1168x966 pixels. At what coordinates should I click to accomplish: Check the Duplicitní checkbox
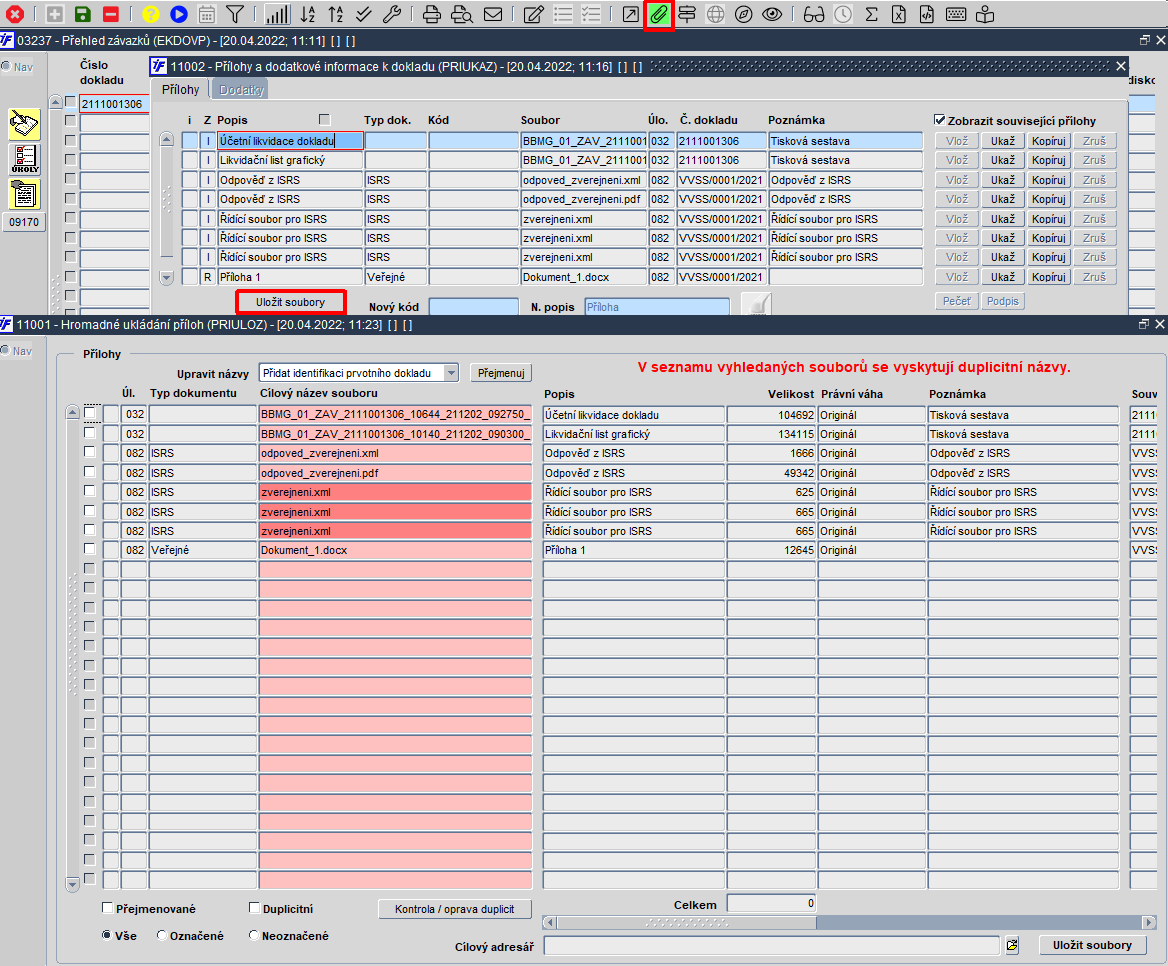(255, 908)
